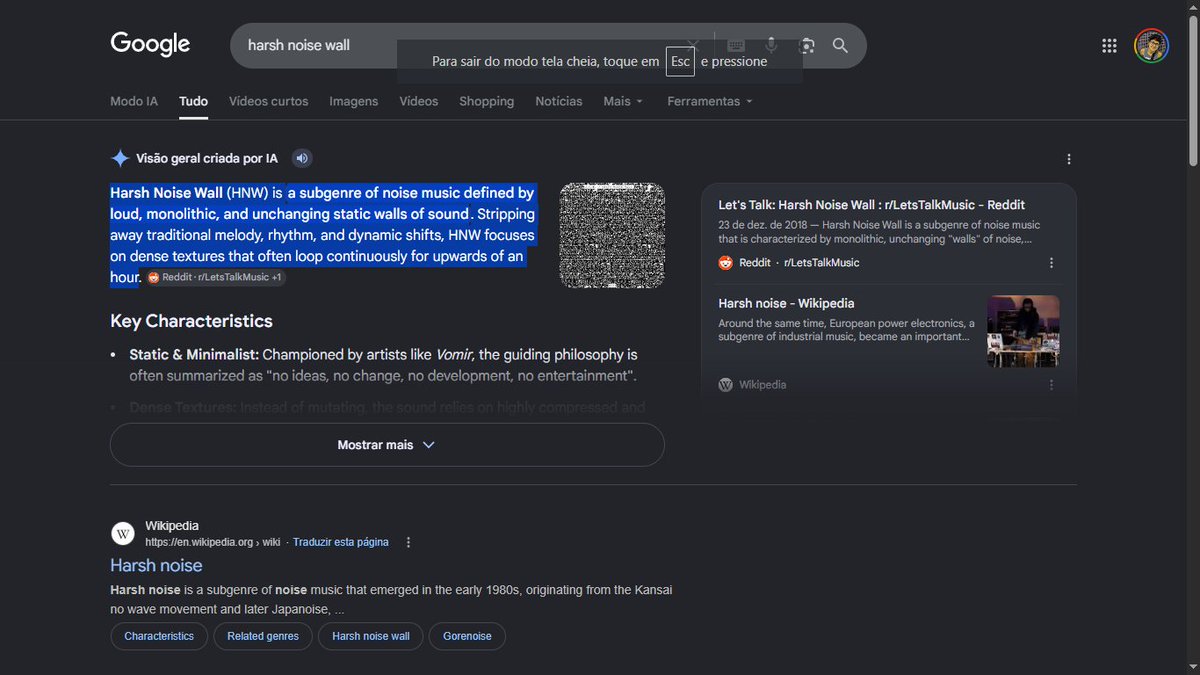Viewport: 1200px width, 675px height.
Task: Switch to Vídeos tab
Action: pos(419,101)
